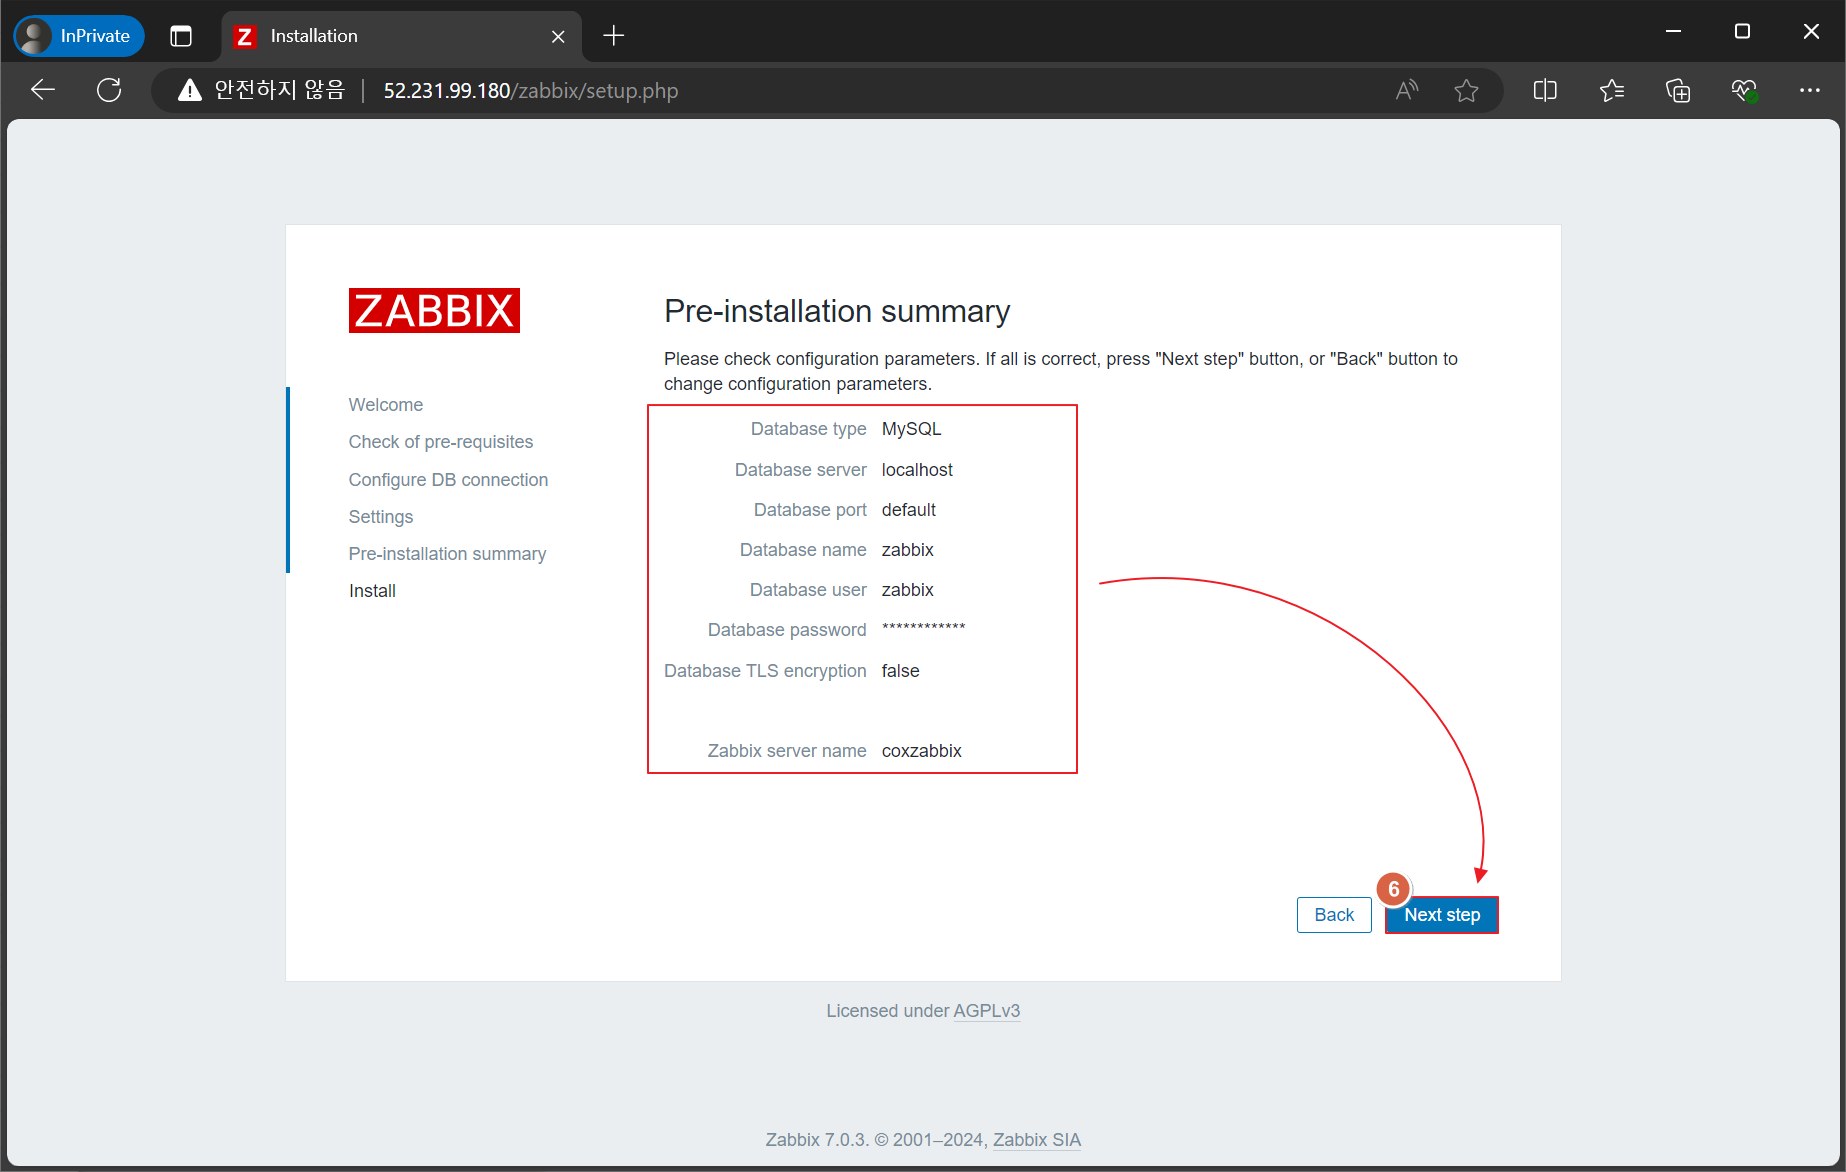Go back to previous page

coord(43,90)
